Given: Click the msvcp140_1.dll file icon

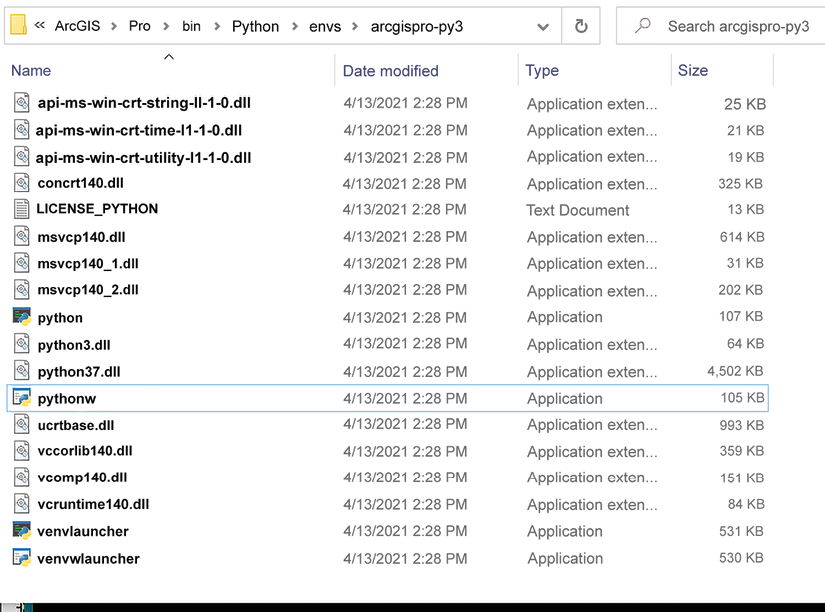Looking at the screenshot, I should tap(22, 263).
